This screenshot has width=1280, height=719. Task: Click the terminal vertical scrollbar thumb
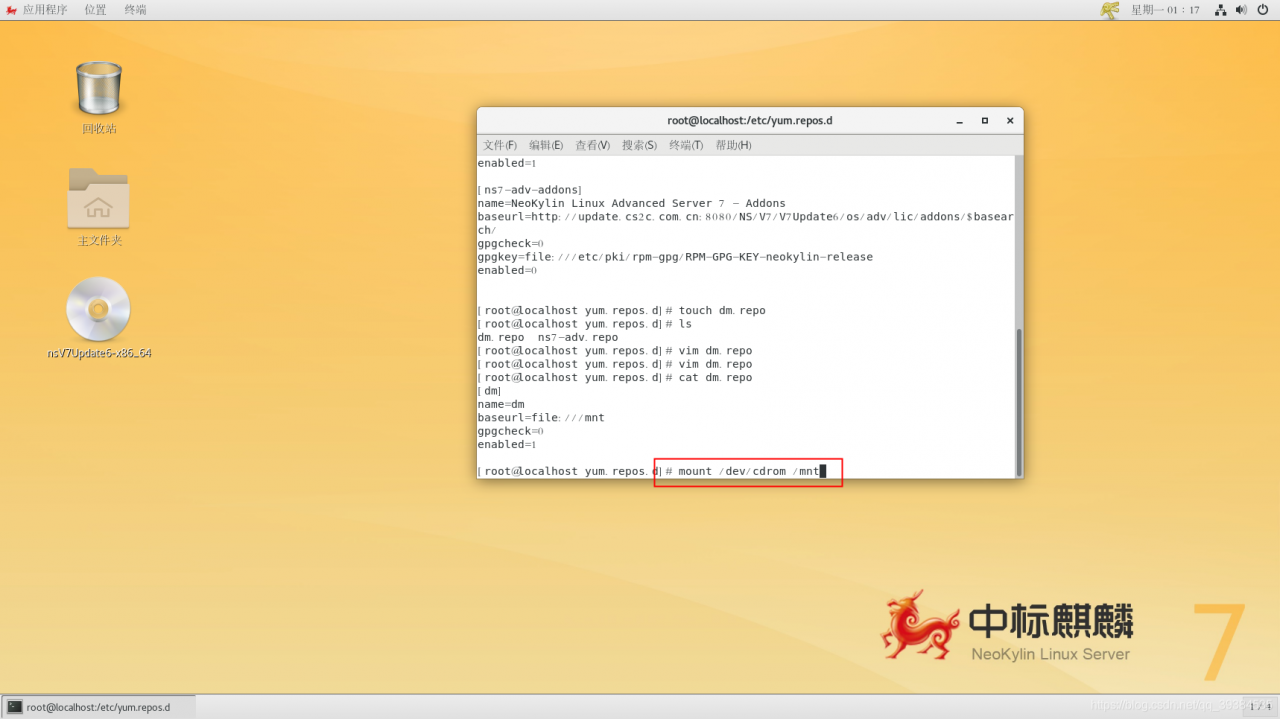coord(1019,402)
